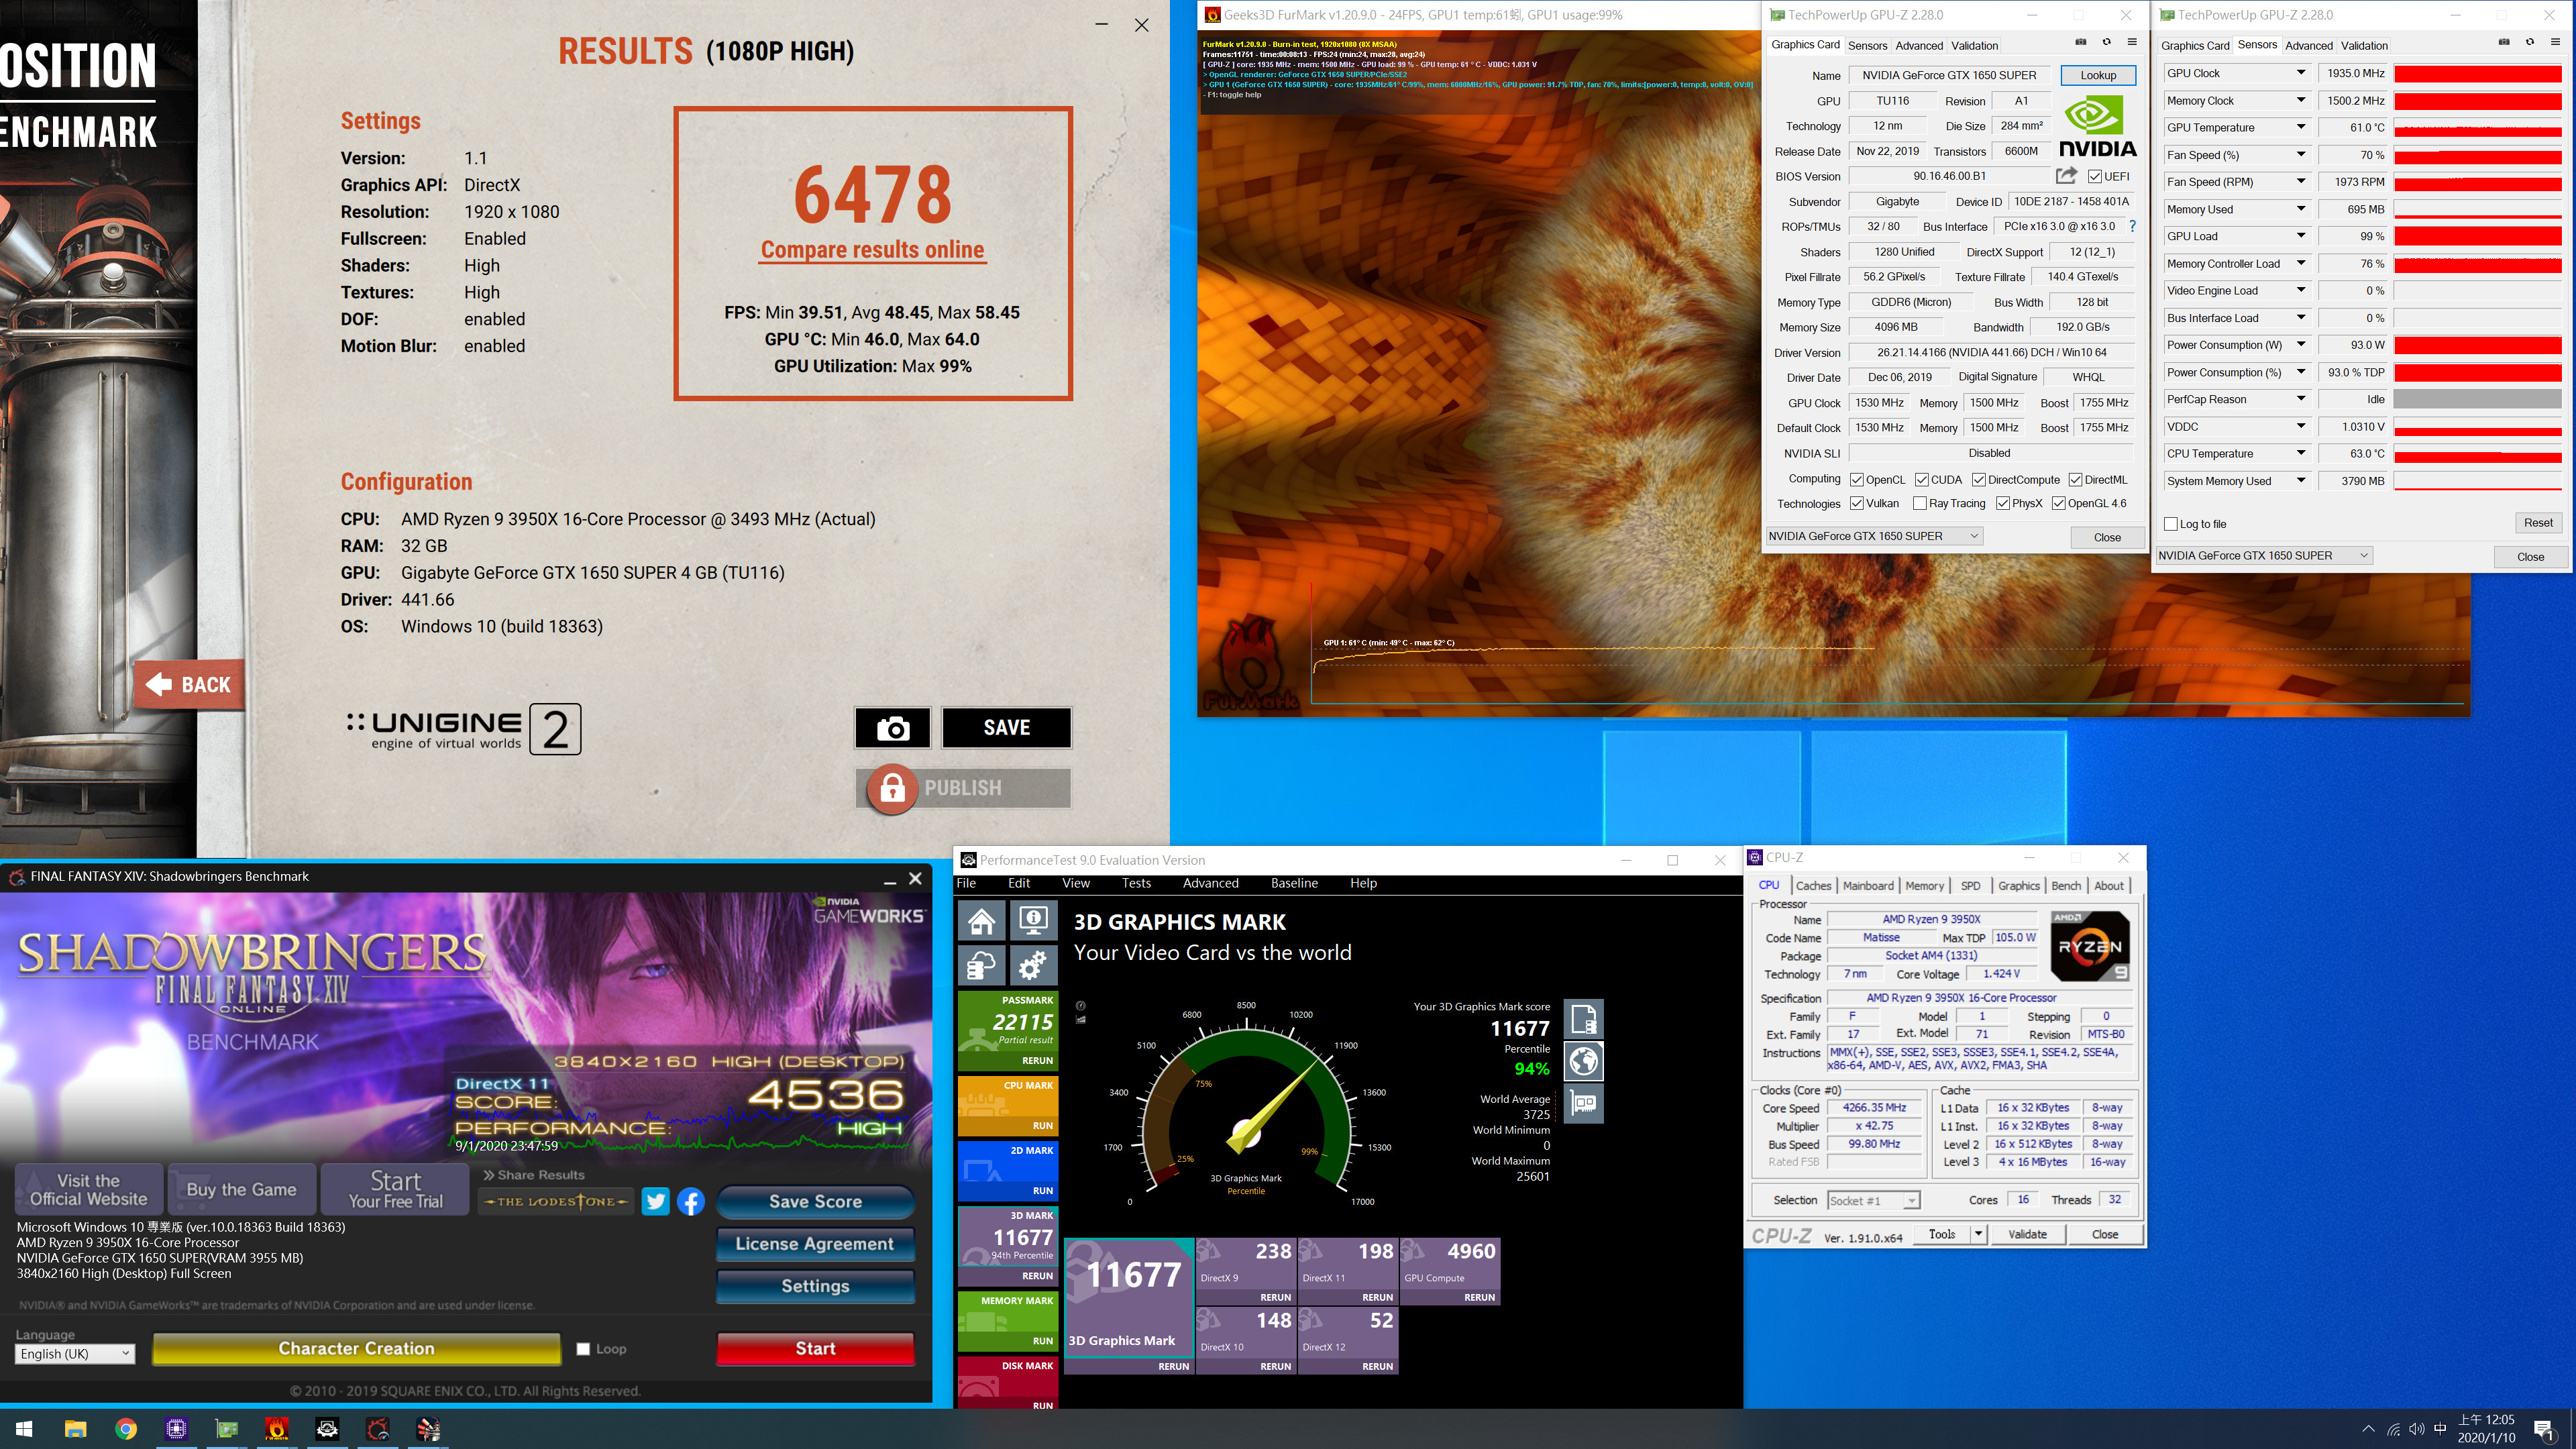The width and height of the screenshot is (2576, 1449).
Task: Click the video card comparison icon below globe
Action: pyautogui.click(x=1583, y=1103)
